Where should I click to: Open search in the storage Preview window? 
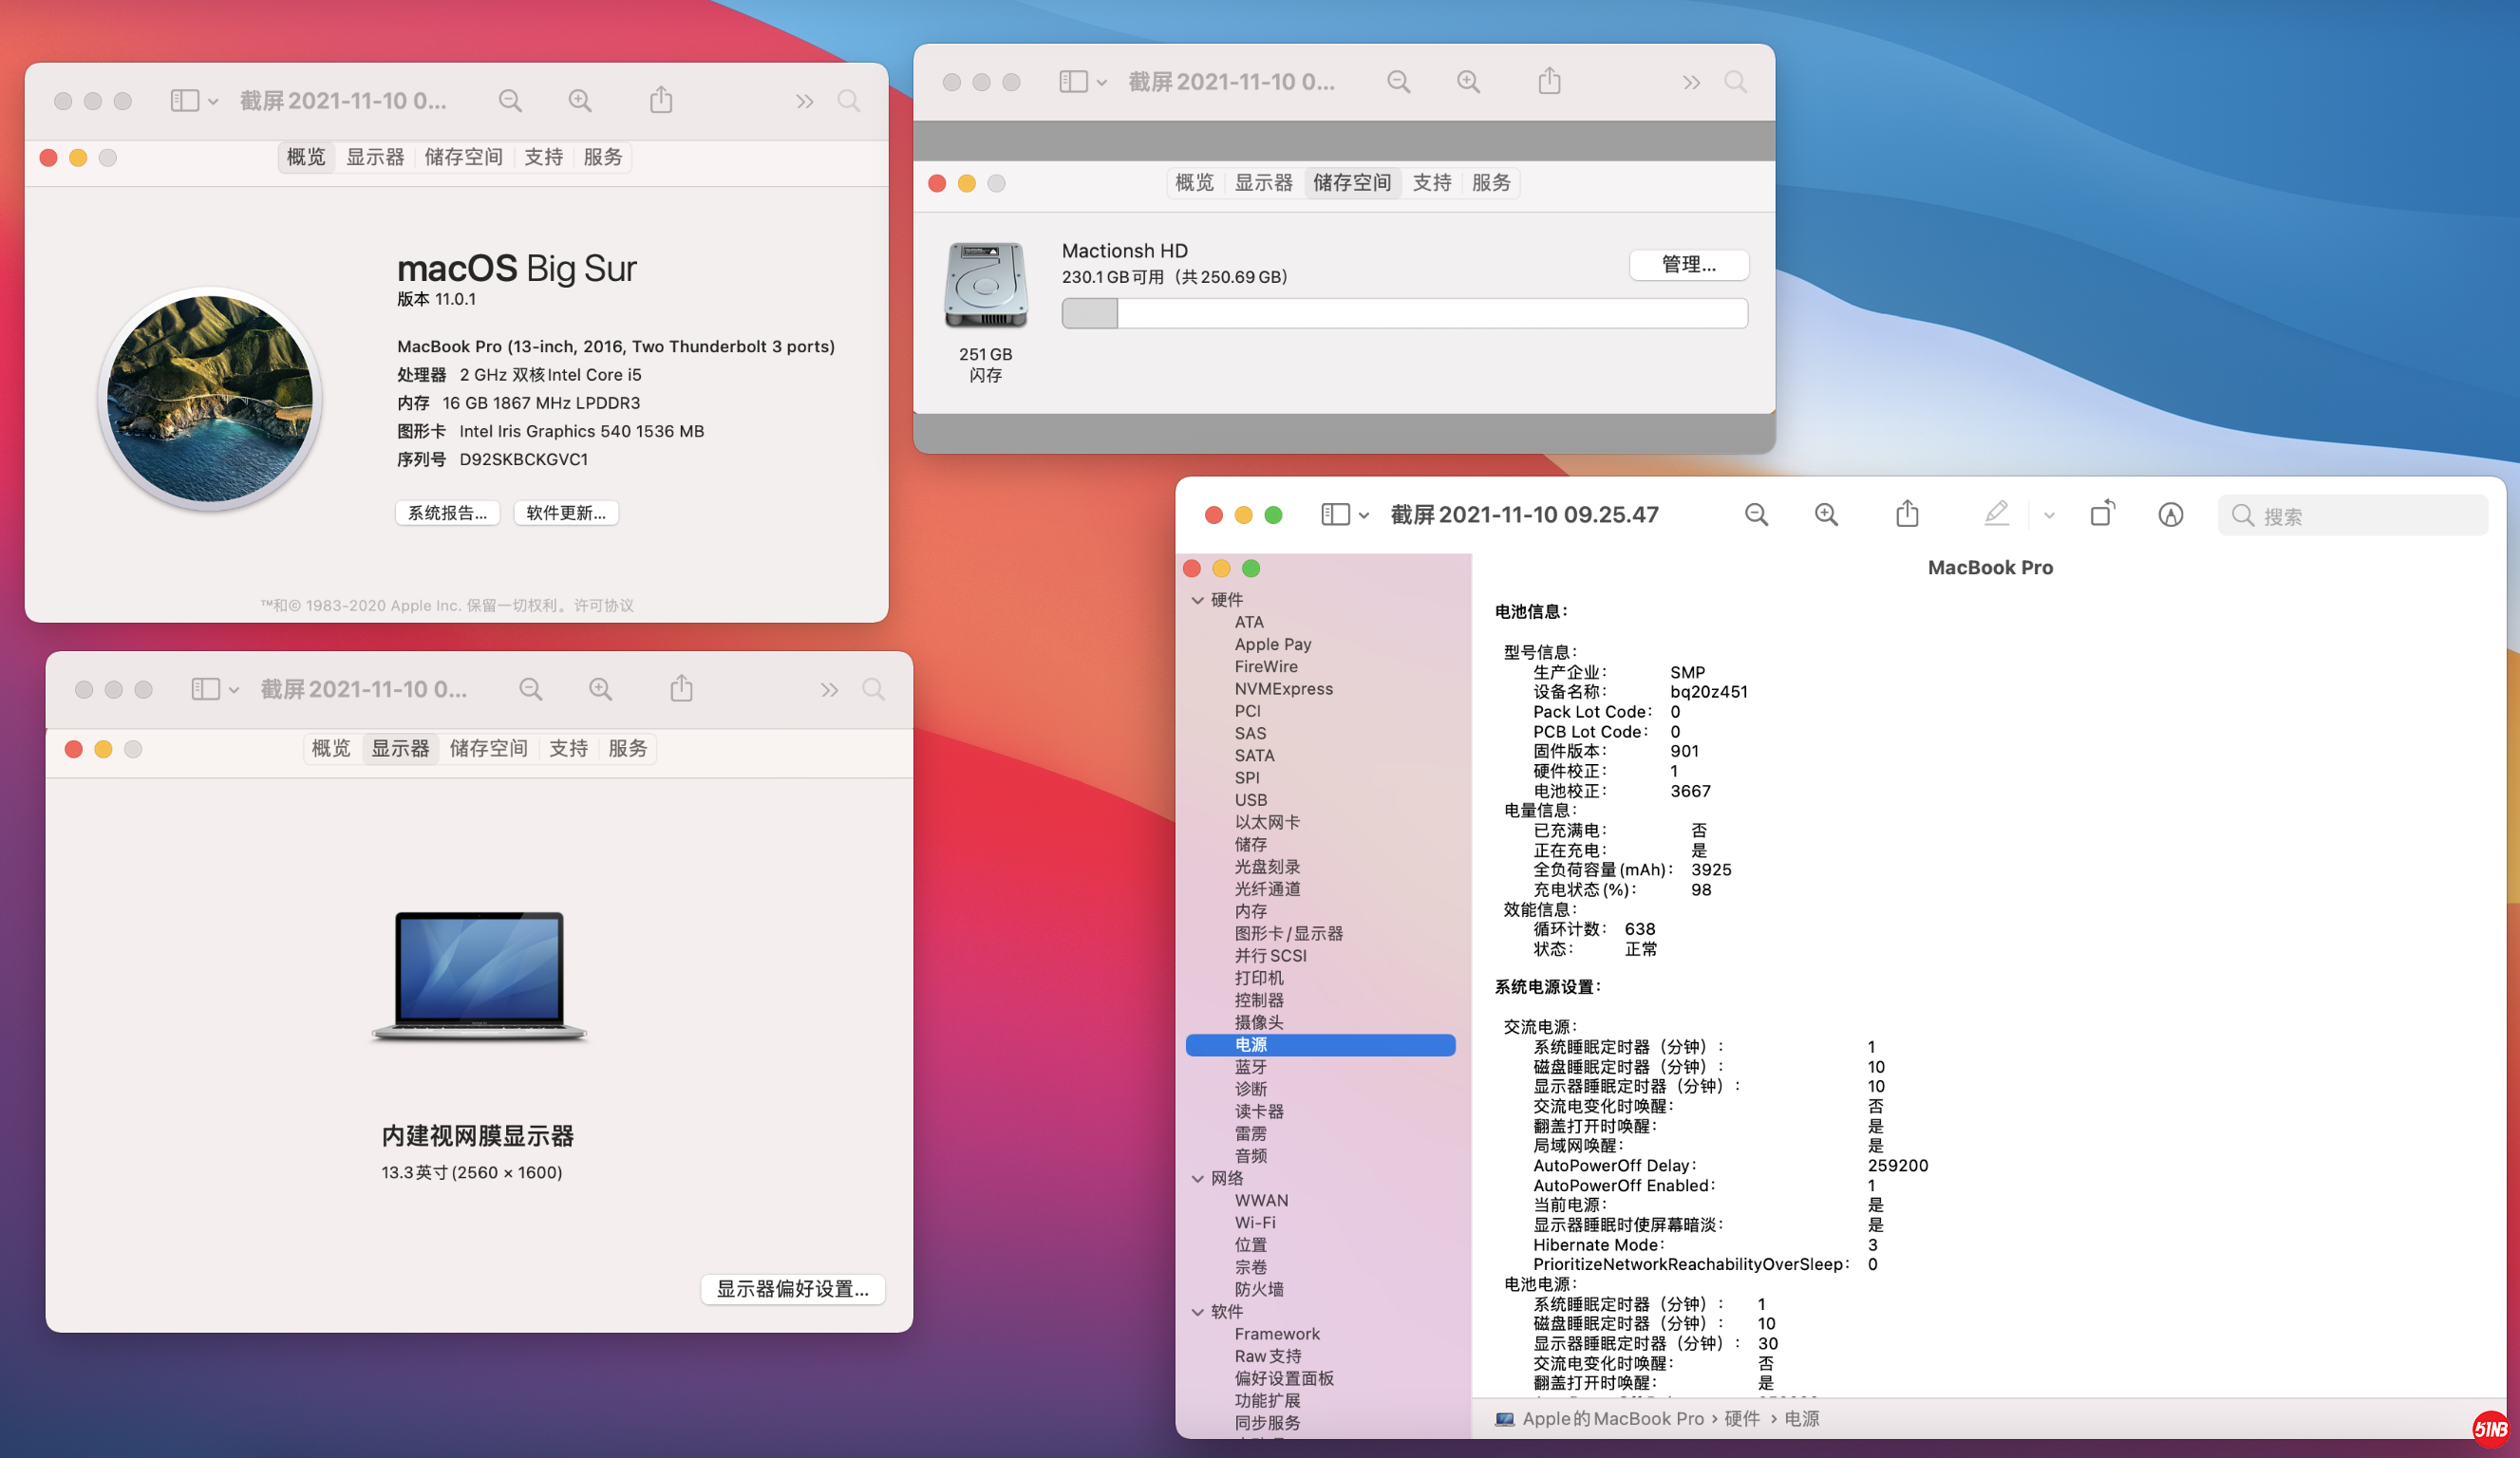click(1735, 82)
